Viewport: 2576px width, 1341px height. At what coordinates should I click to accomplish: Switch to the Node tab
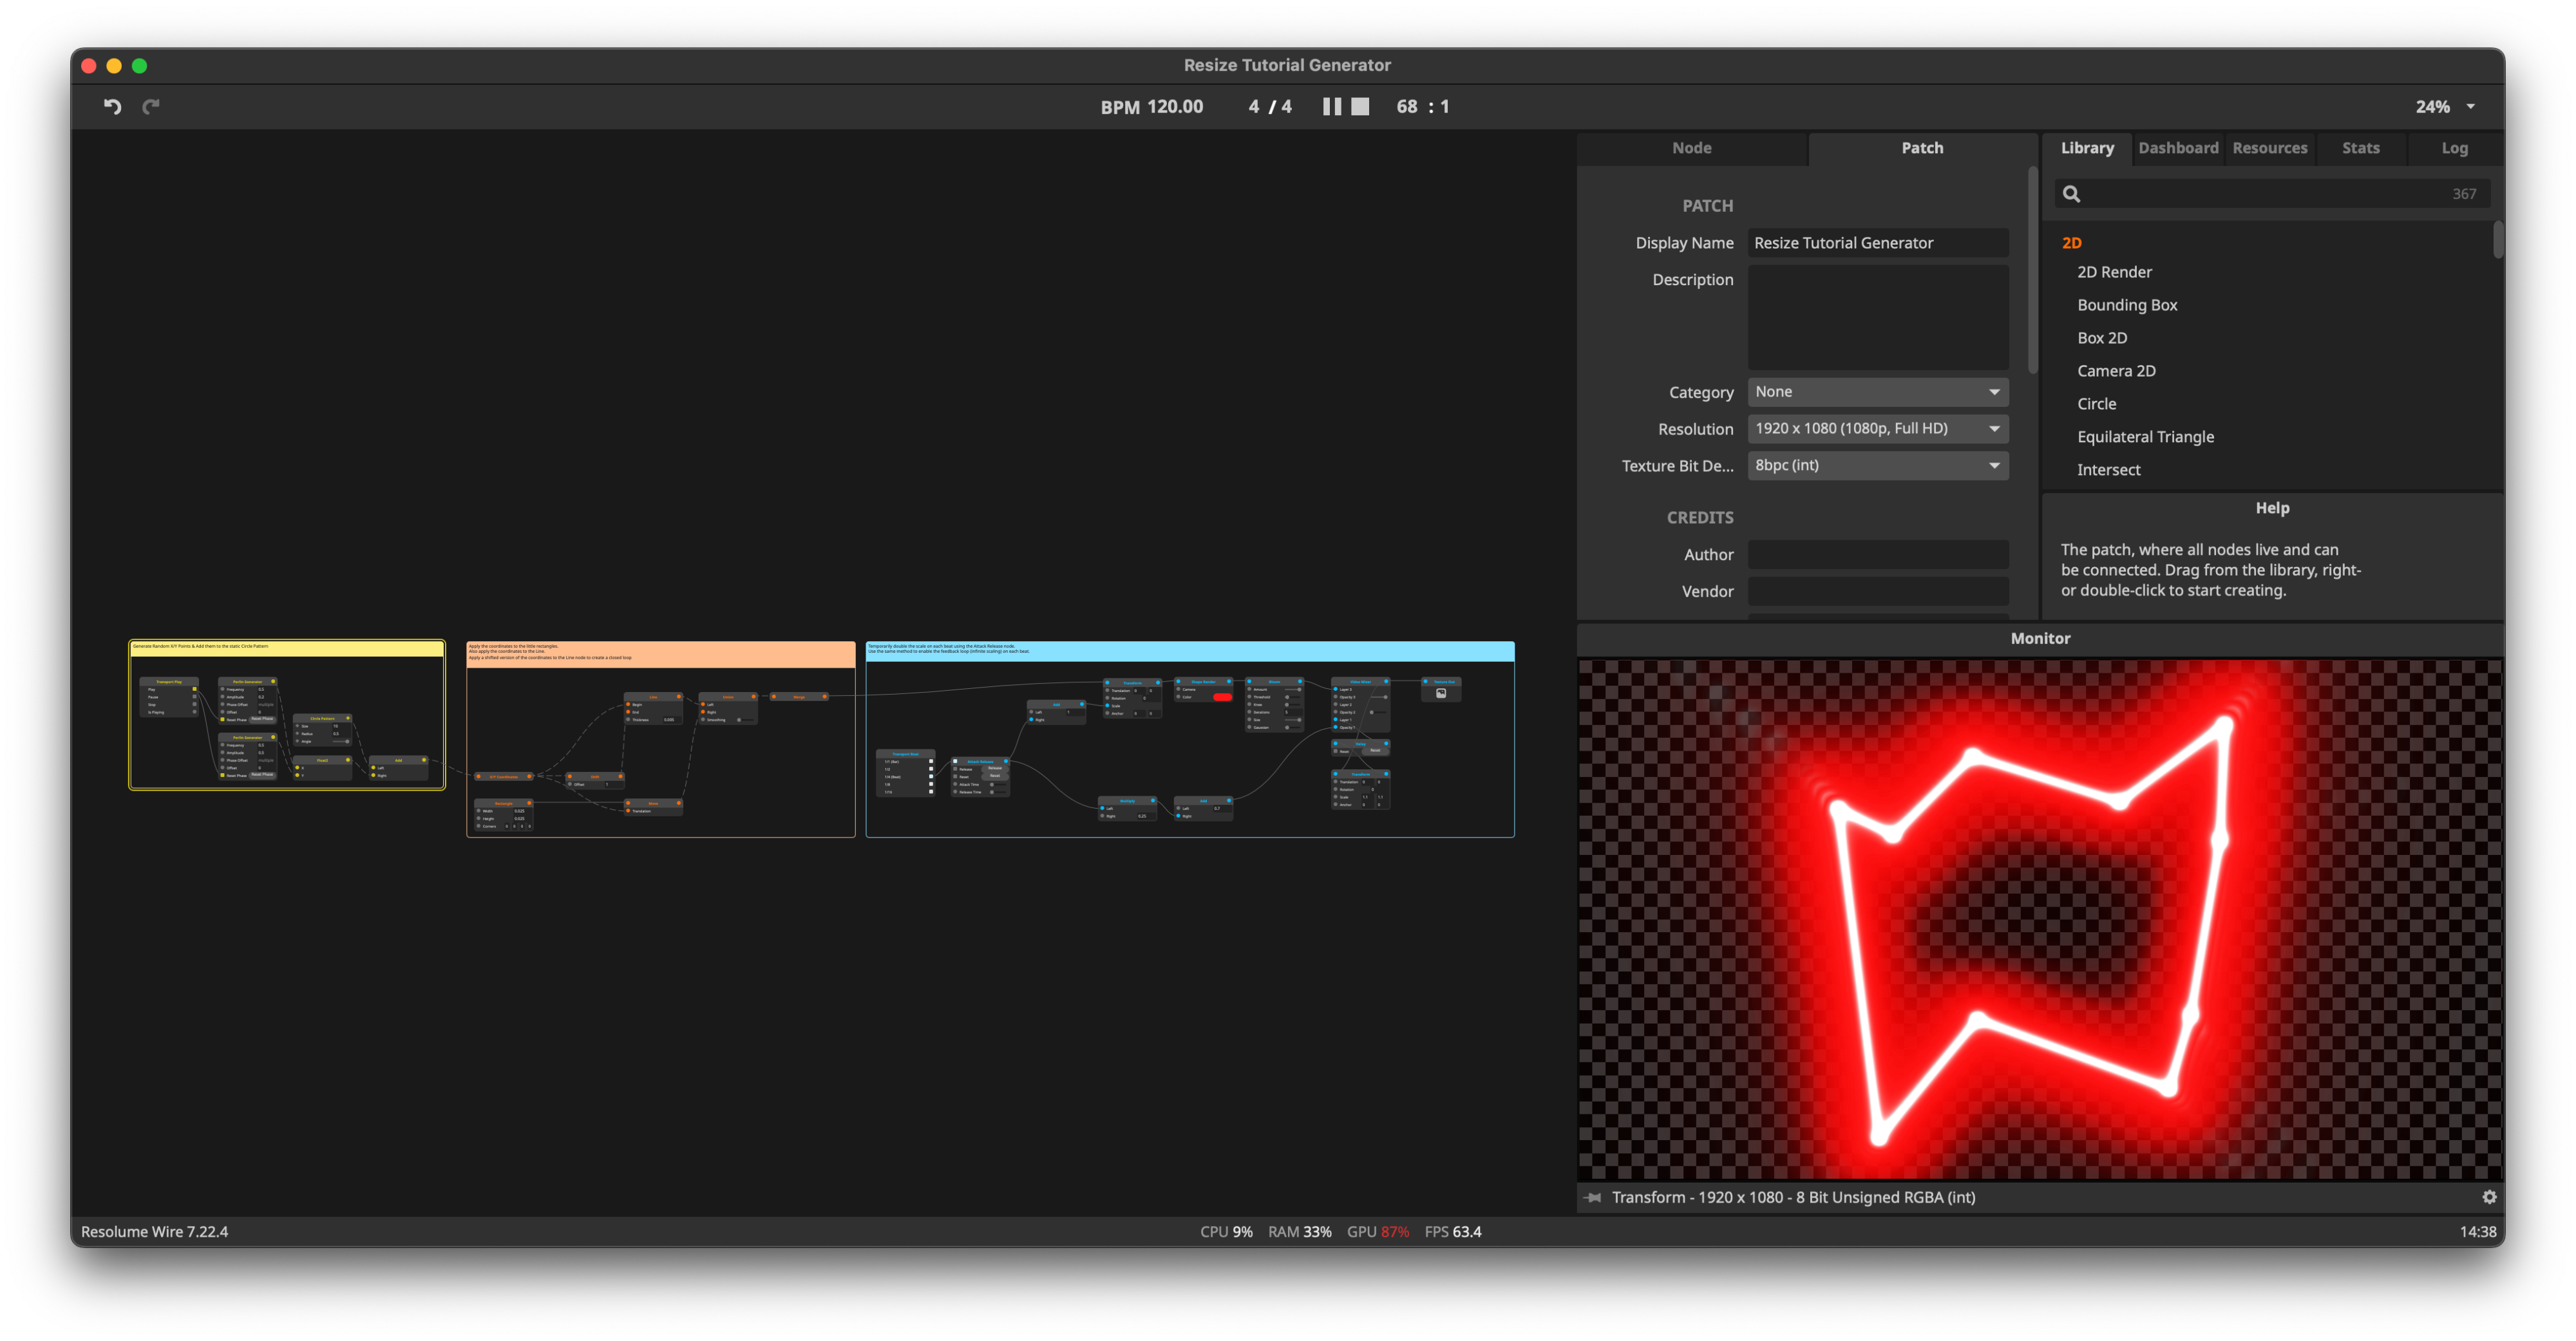tap(1691, 148)
